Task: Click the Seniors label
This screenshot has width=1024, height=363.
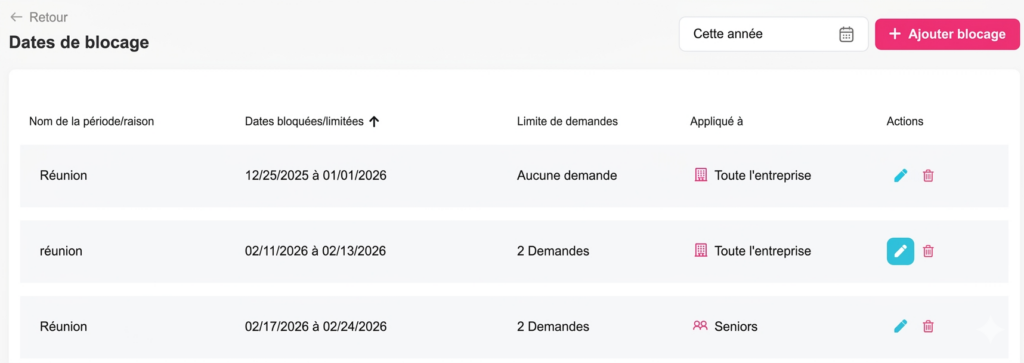Action: pyautogui.click(x=736, y=326)
